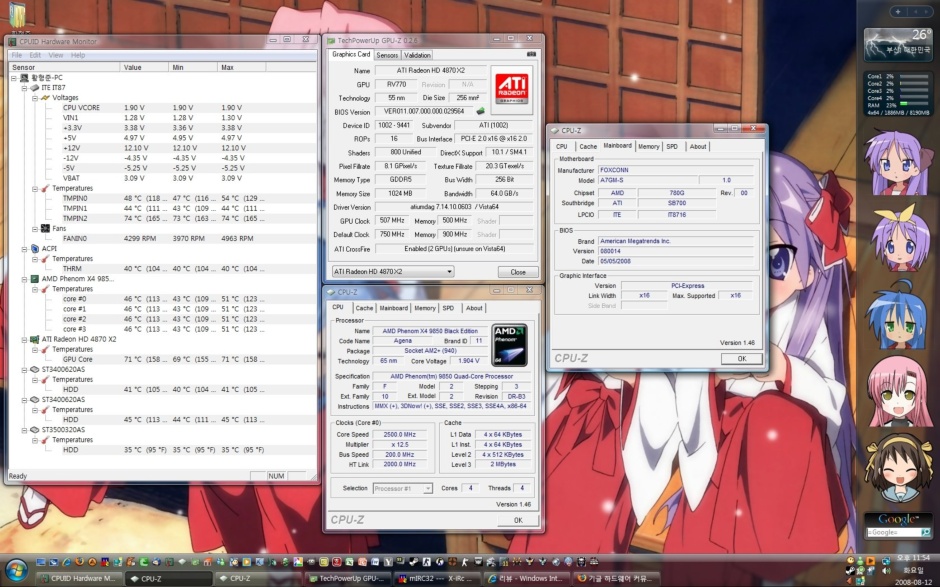The height and width of the screenshot is (587, 940).
Task: Open the Help menu in Hardware Monitor
Action: tap(78, 55)
